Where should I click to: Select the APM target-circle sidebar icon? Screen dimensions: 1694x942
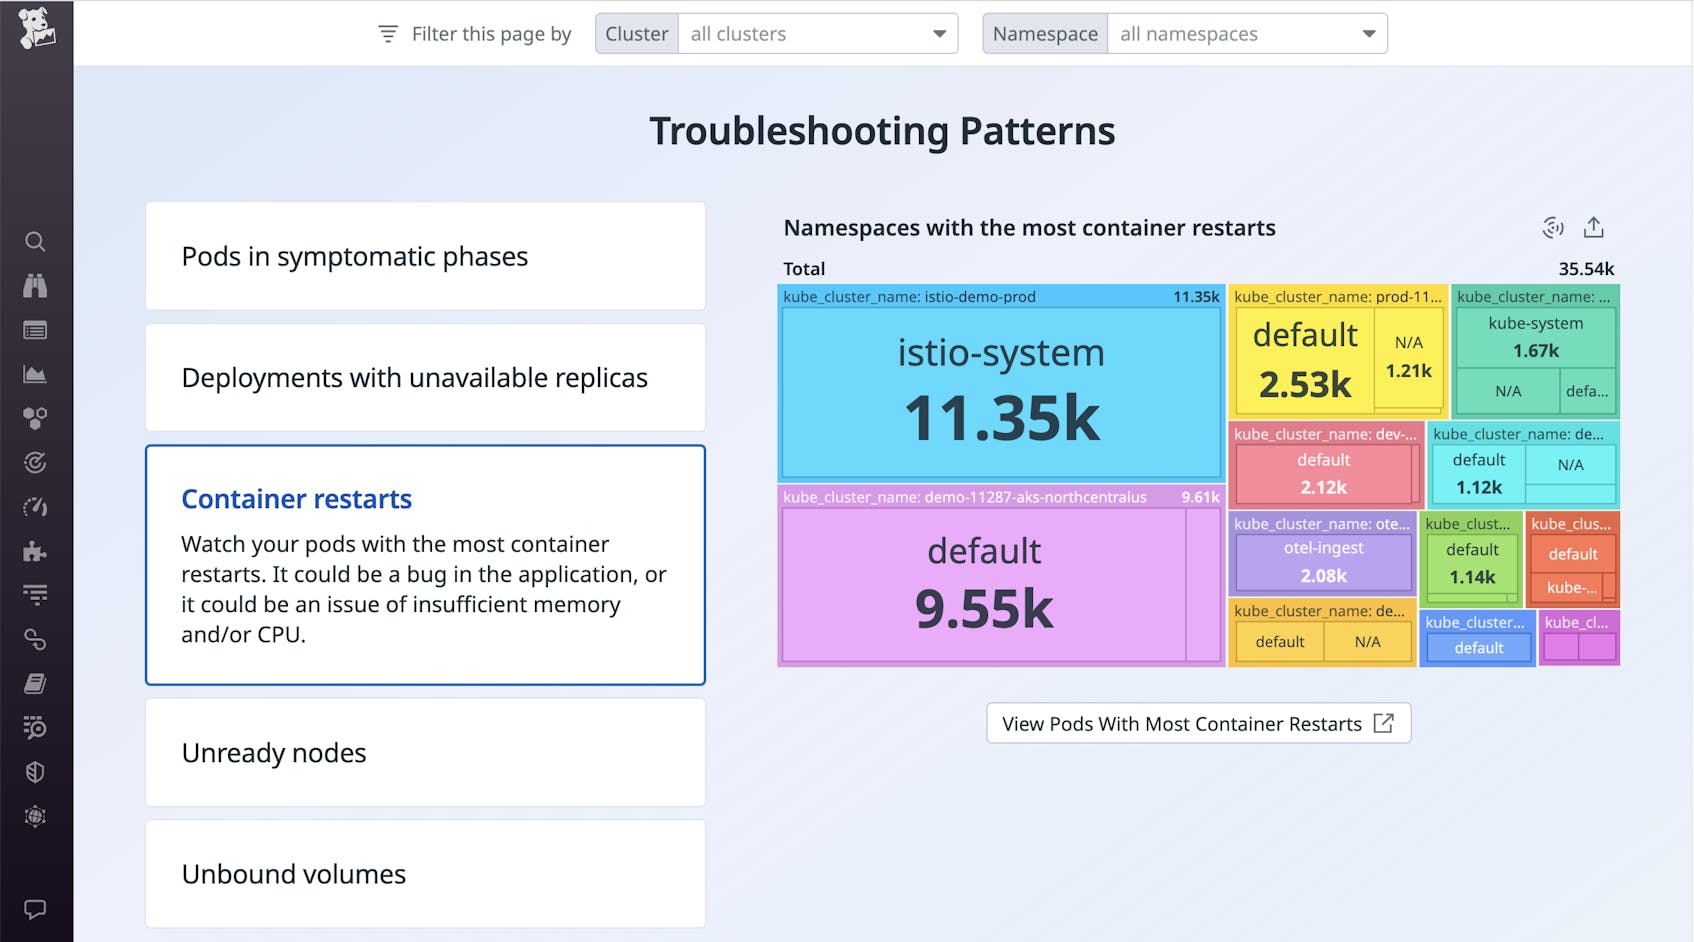coord(36,462)
